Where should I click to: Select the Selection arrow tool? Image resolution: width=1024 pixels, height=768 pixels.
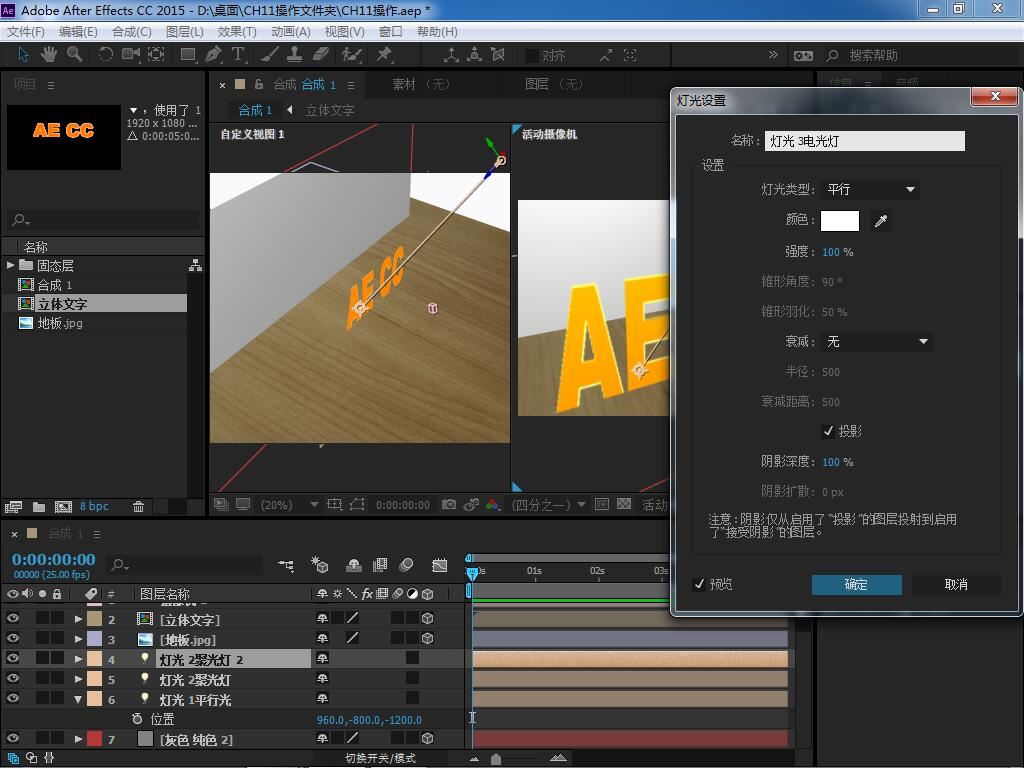coord(23,55)
